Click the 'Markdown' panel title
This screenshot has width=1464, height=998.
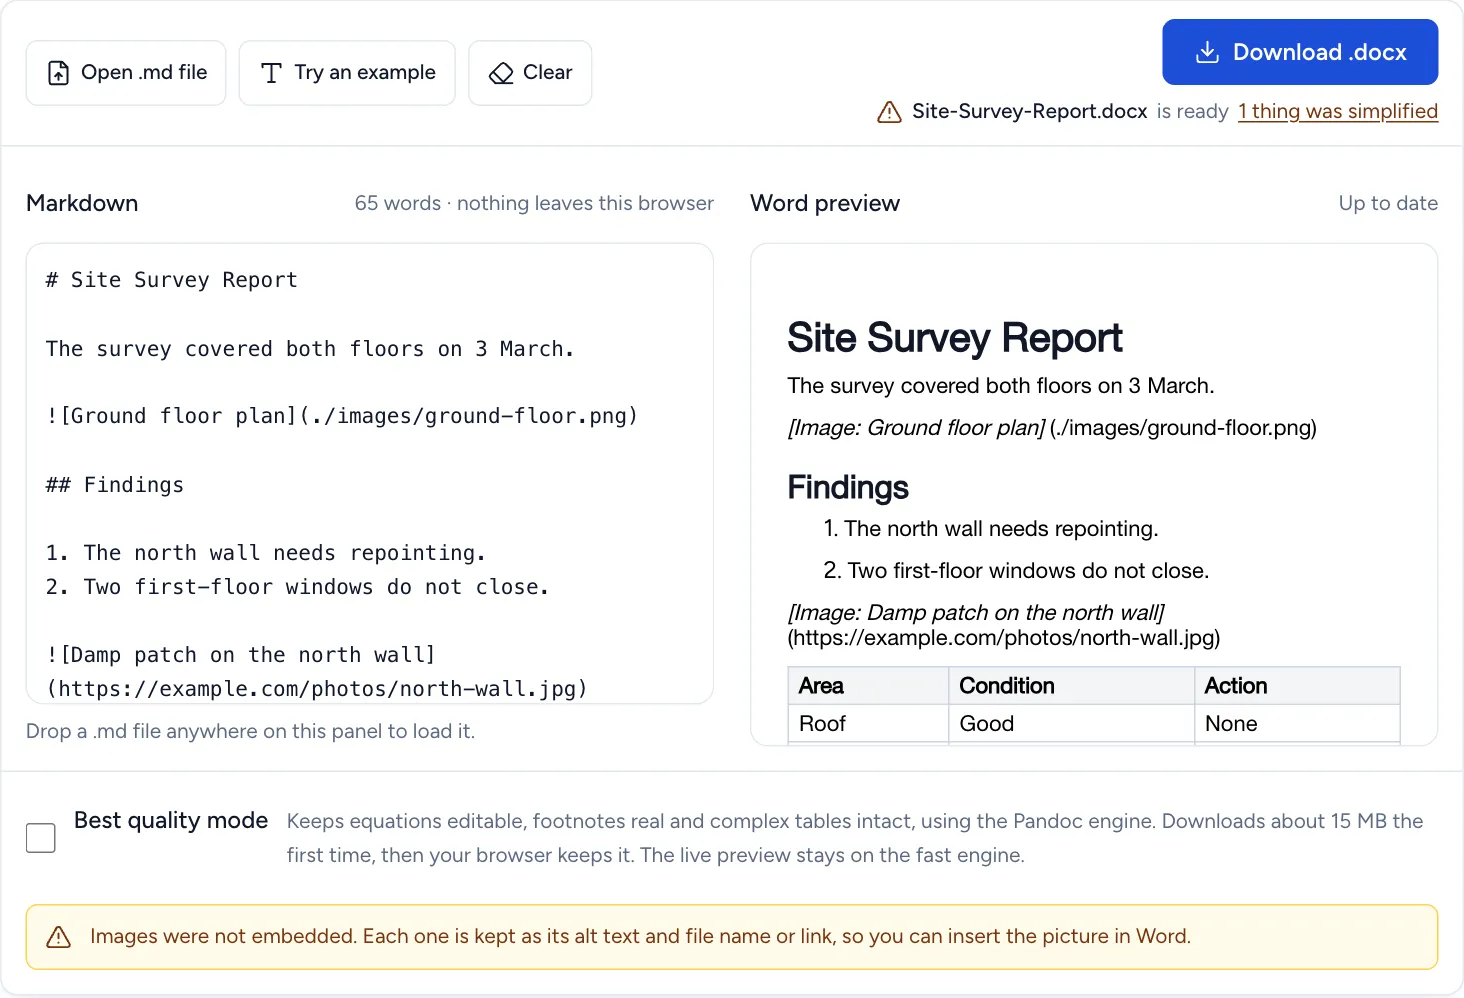click(x=82, y=203)
